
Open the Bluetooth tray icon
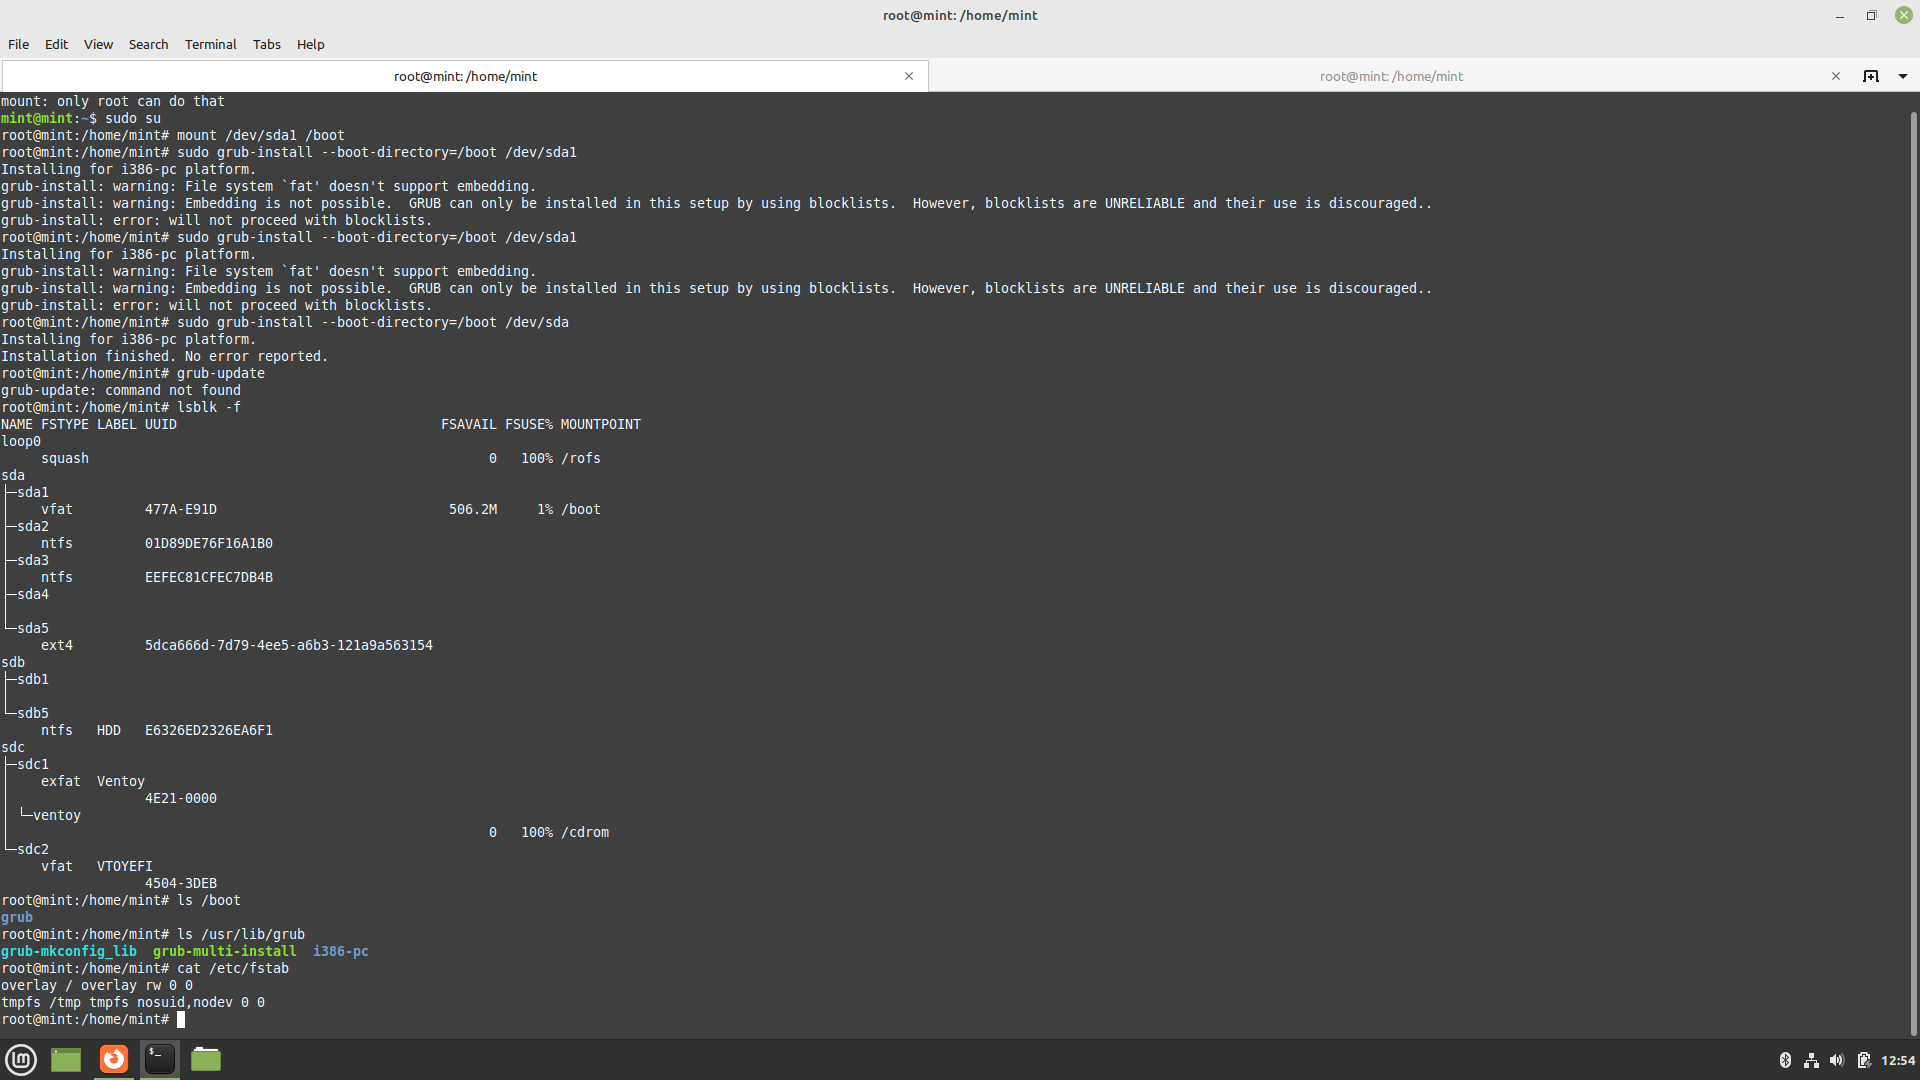(1785, 1060)
